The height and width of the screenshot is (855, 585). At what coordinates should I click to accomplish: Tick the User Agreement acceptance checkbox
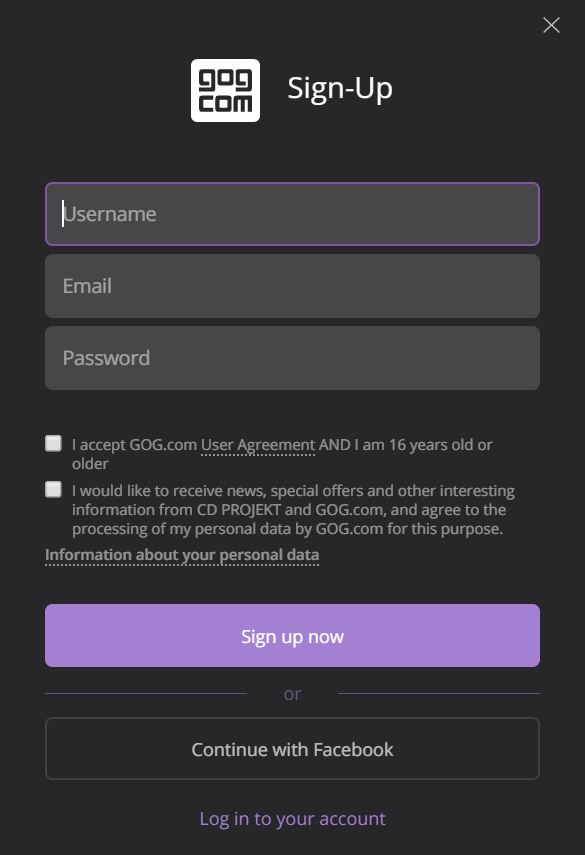coord(53,443)
